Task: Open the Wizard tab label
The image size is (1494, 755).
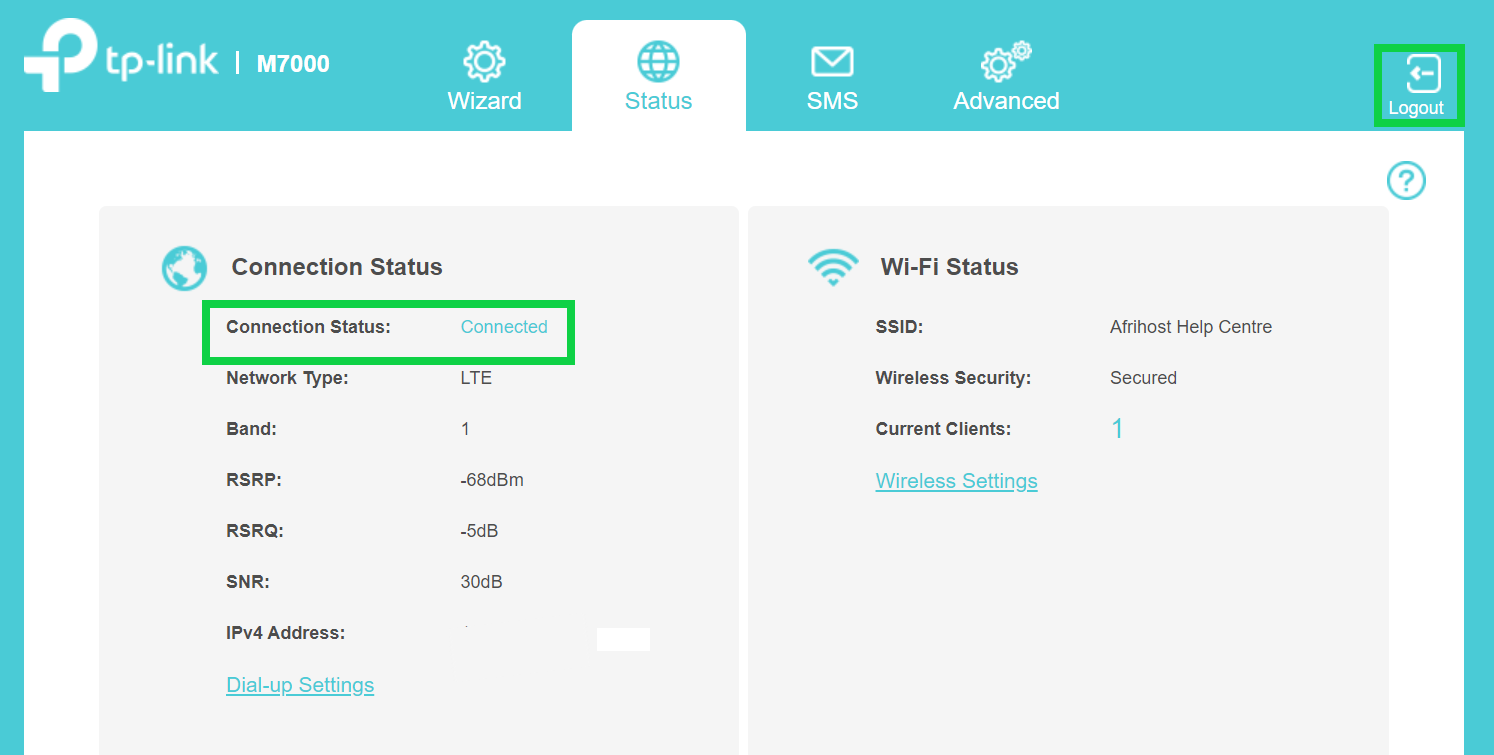Action: point(484,101)
